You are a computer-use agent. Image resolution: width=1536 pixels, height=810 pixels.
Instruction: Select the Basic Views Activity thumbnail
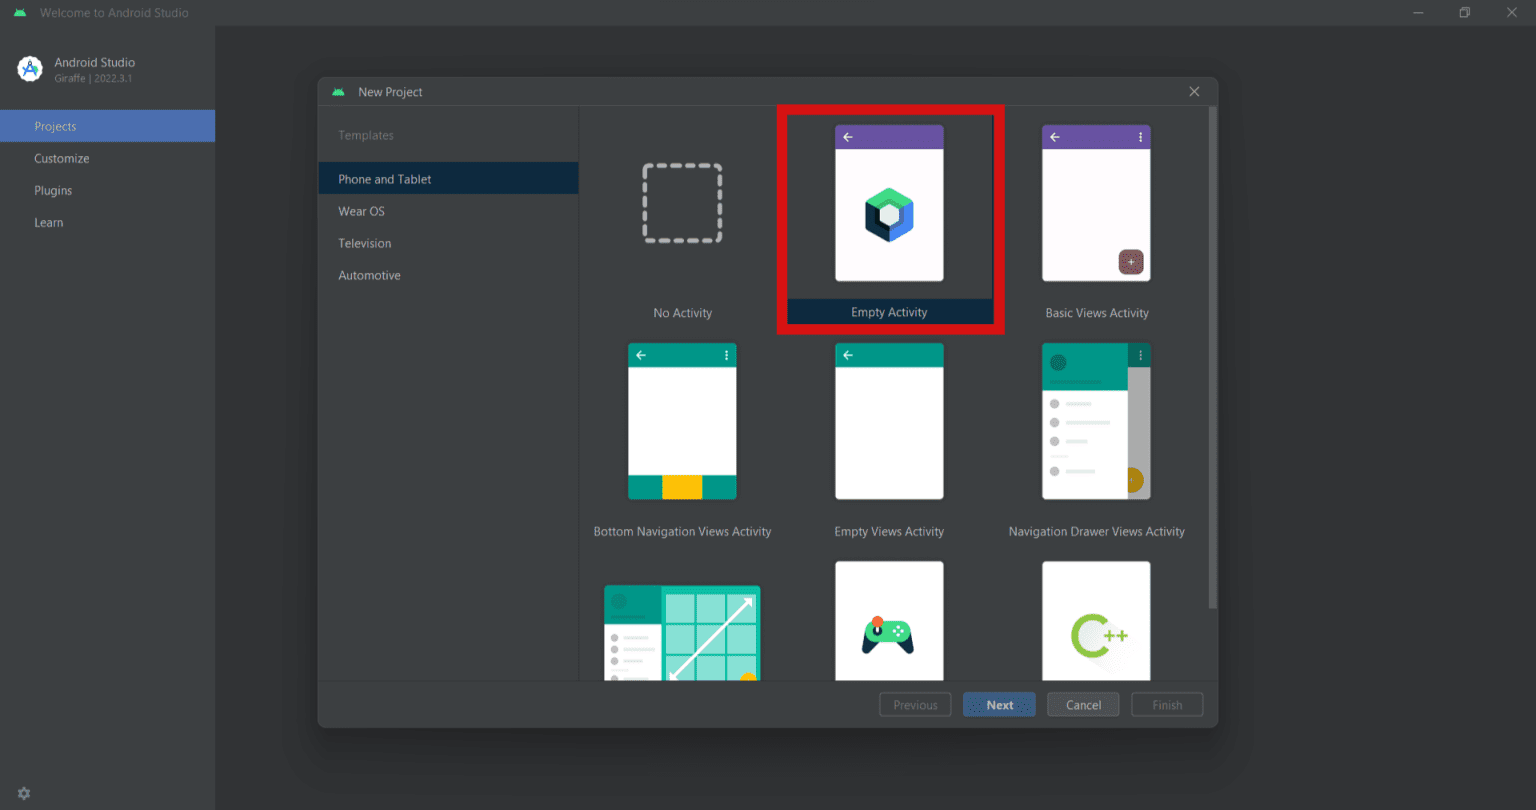pos(1096,203)
